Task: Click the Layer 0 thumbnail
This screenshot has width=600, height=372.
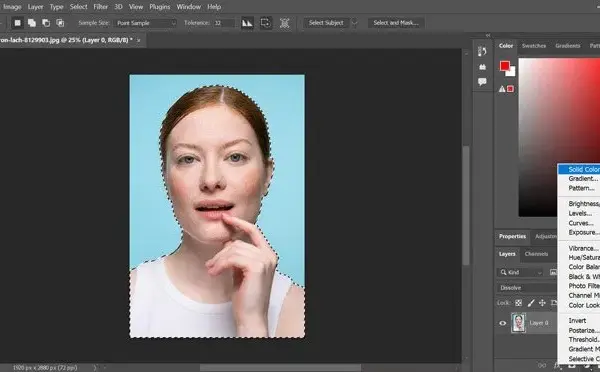Action: click(x=518, y=323)
